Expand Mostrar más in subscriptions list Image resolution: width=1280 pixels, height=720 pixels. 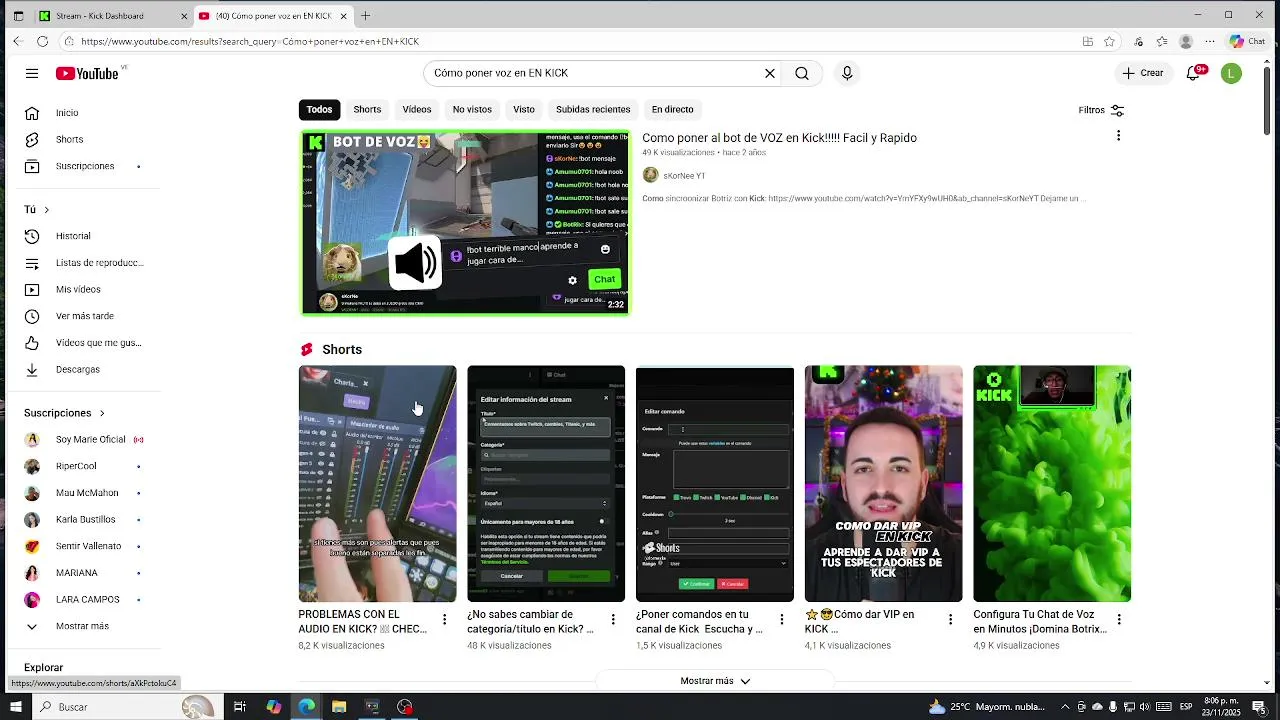point(82,626)
